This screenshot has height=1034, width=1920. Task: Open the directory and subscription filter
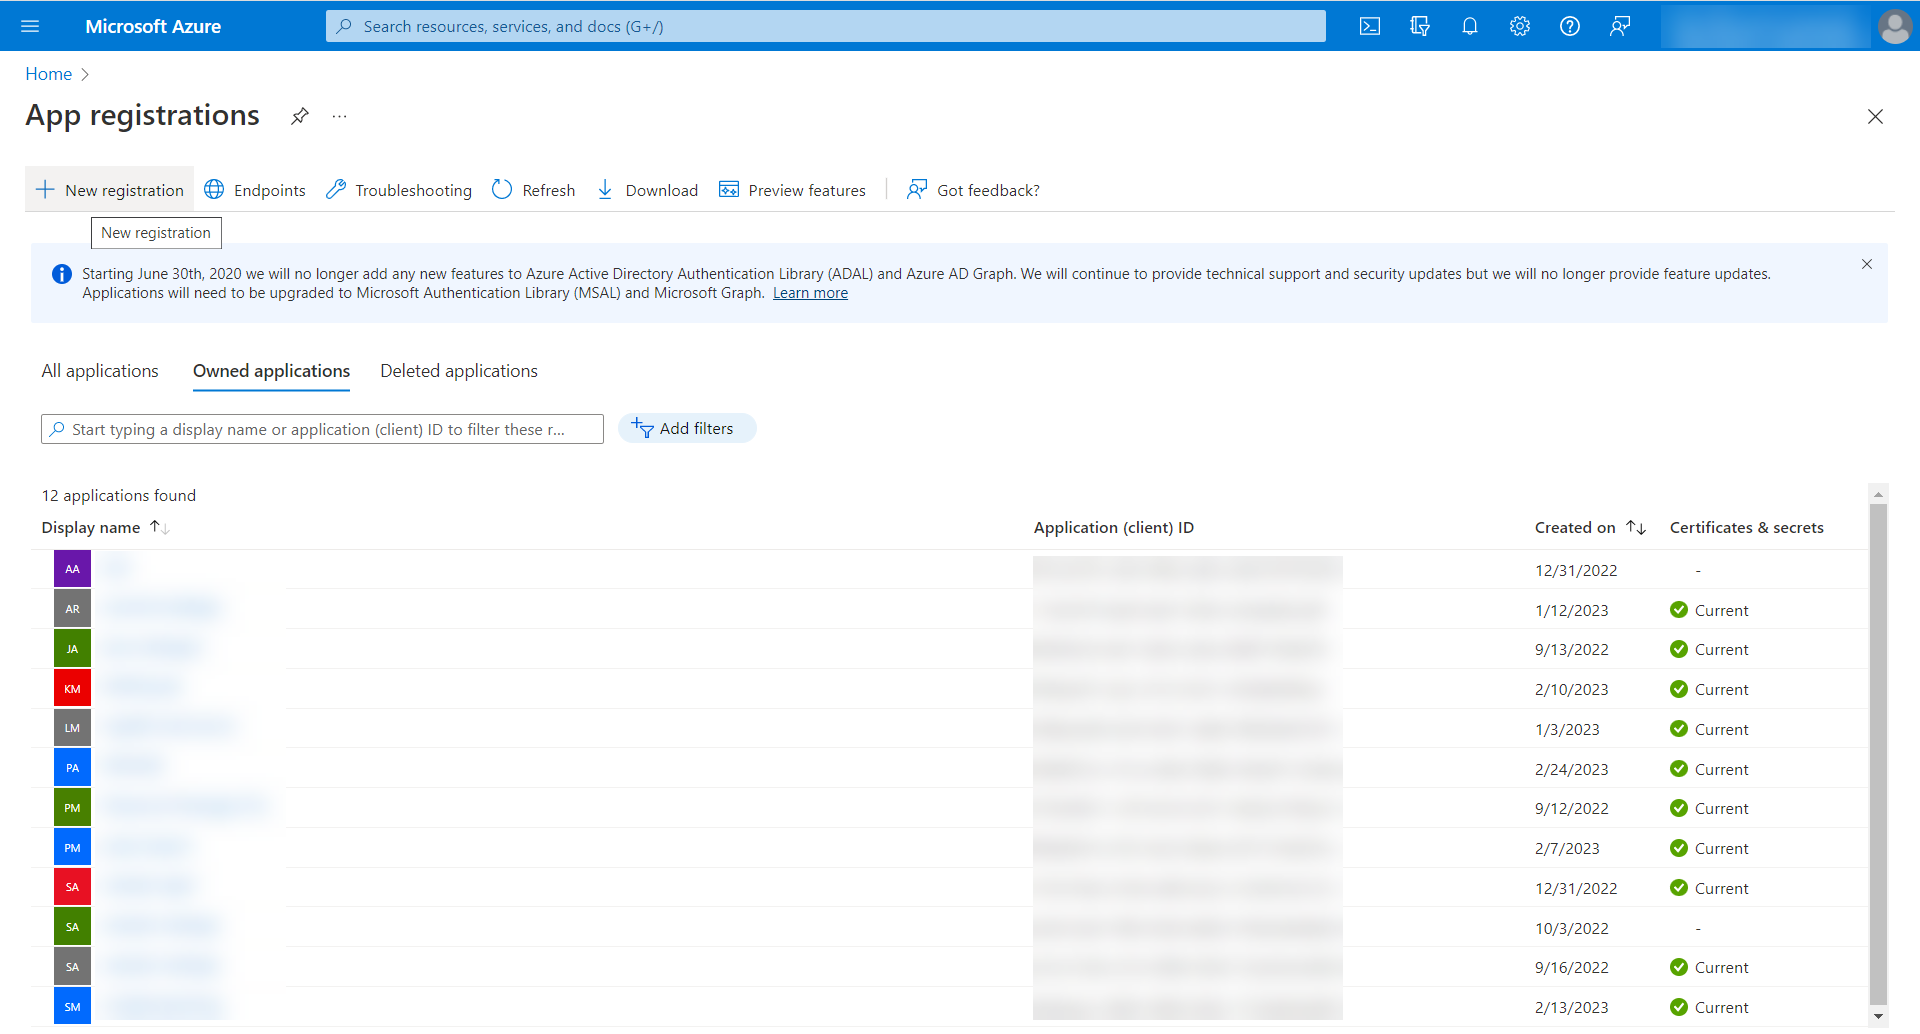[x=1419, y=26]
